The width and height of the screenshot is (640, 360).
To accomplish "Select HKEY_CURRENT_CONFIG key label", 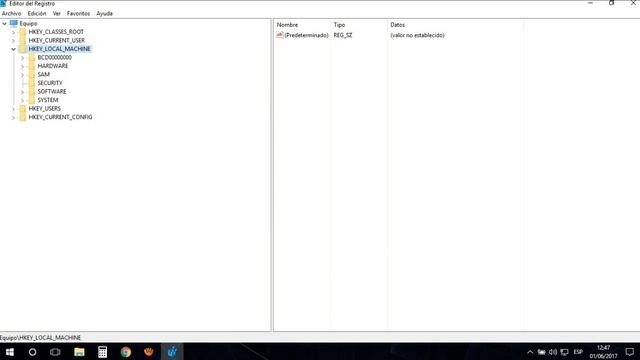I will point(60,117).
